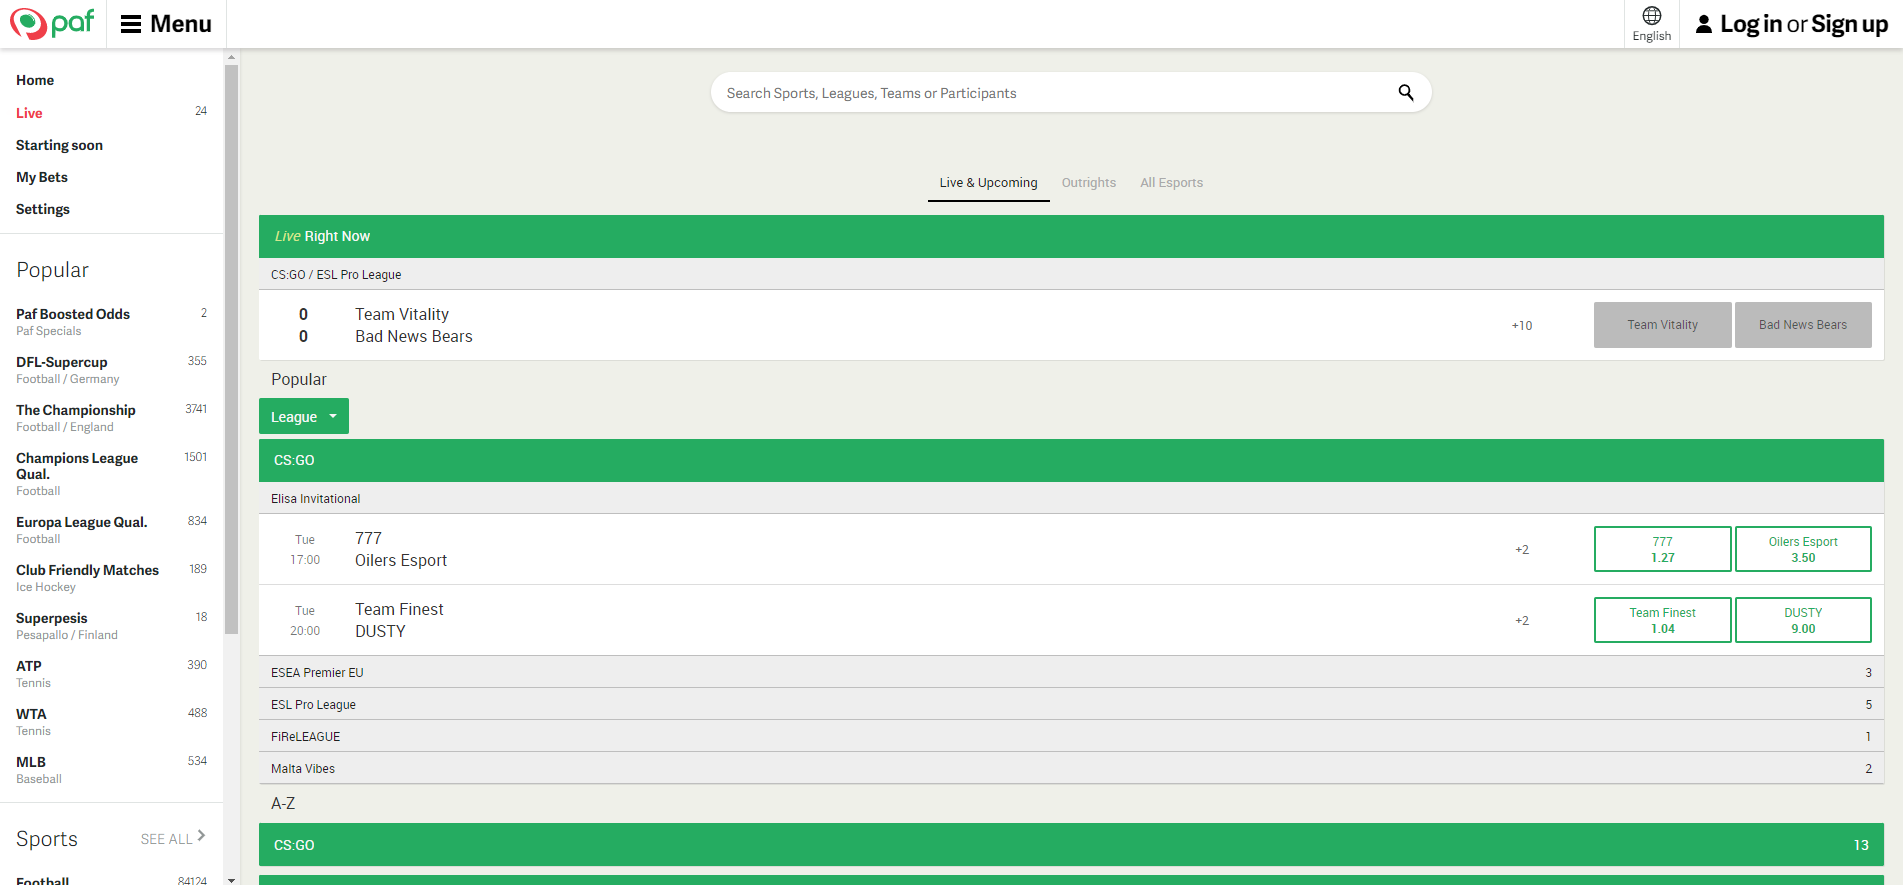Image resolution: width=1903 pixels, height=885 pixels.
Task: Open My Bets in the sidebar
Action: pos(42,177)
